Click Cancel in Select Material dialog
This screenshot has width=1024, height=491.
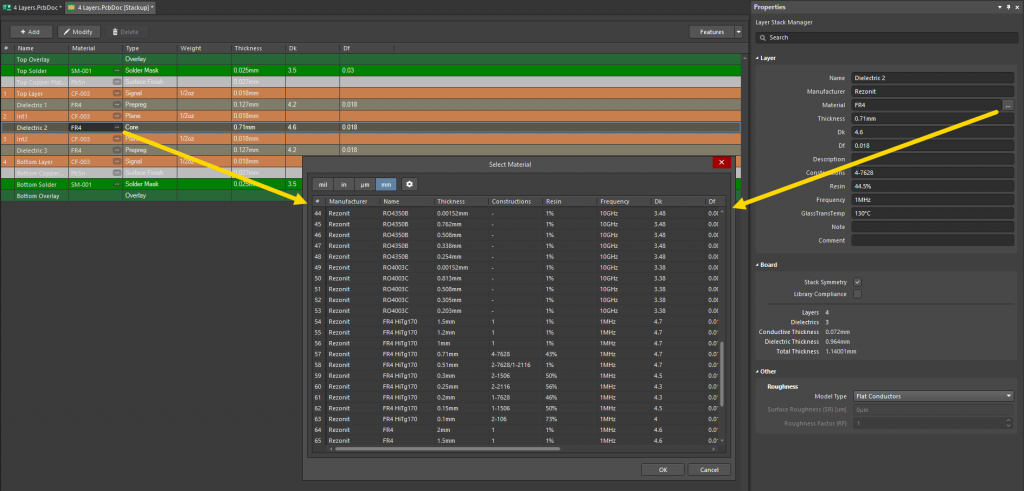[x=709, y=469]
